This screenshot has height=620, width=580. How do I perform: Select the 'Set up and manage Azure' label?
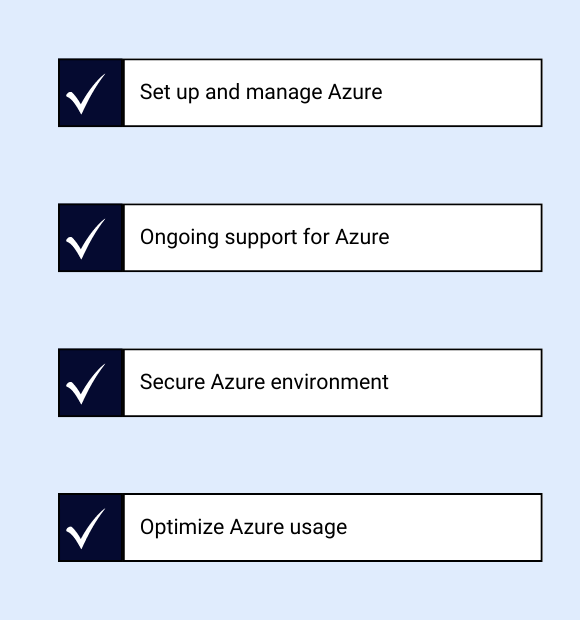[x=261, y=93]
